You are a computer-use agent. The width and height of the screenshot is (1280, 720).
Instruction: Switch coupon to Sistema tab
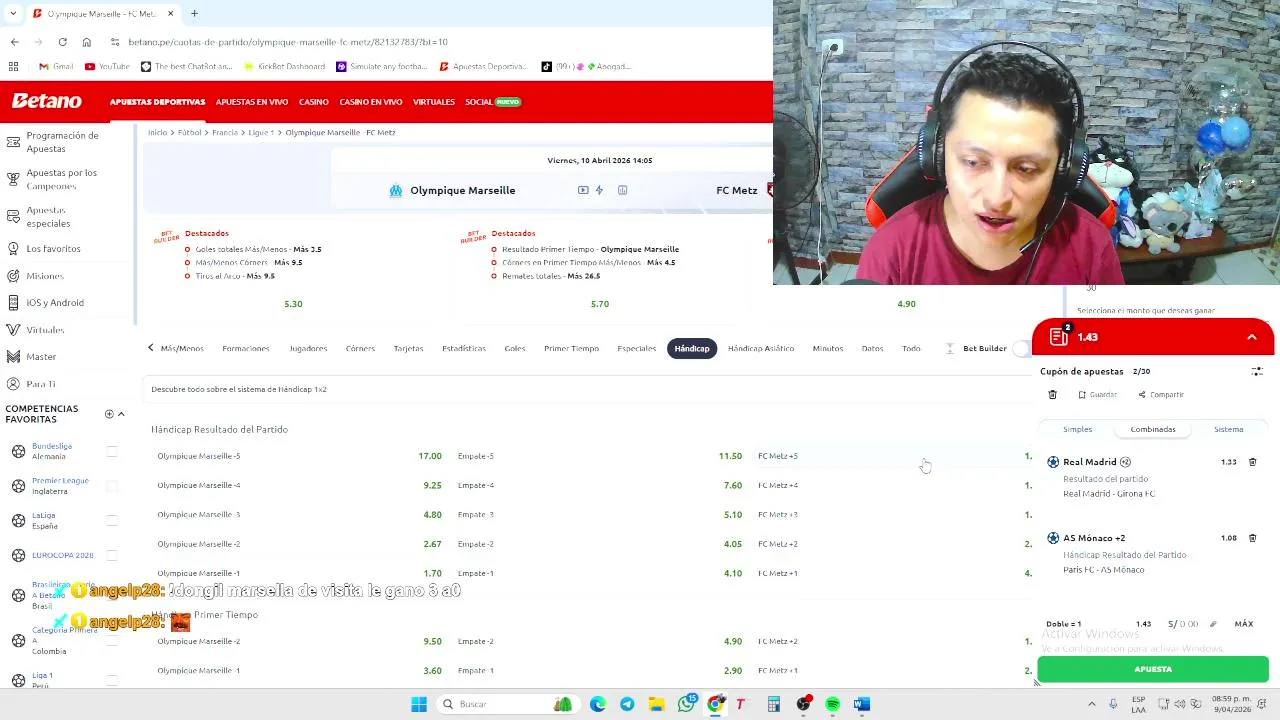pyautogui.click(x=1228, y=429)
